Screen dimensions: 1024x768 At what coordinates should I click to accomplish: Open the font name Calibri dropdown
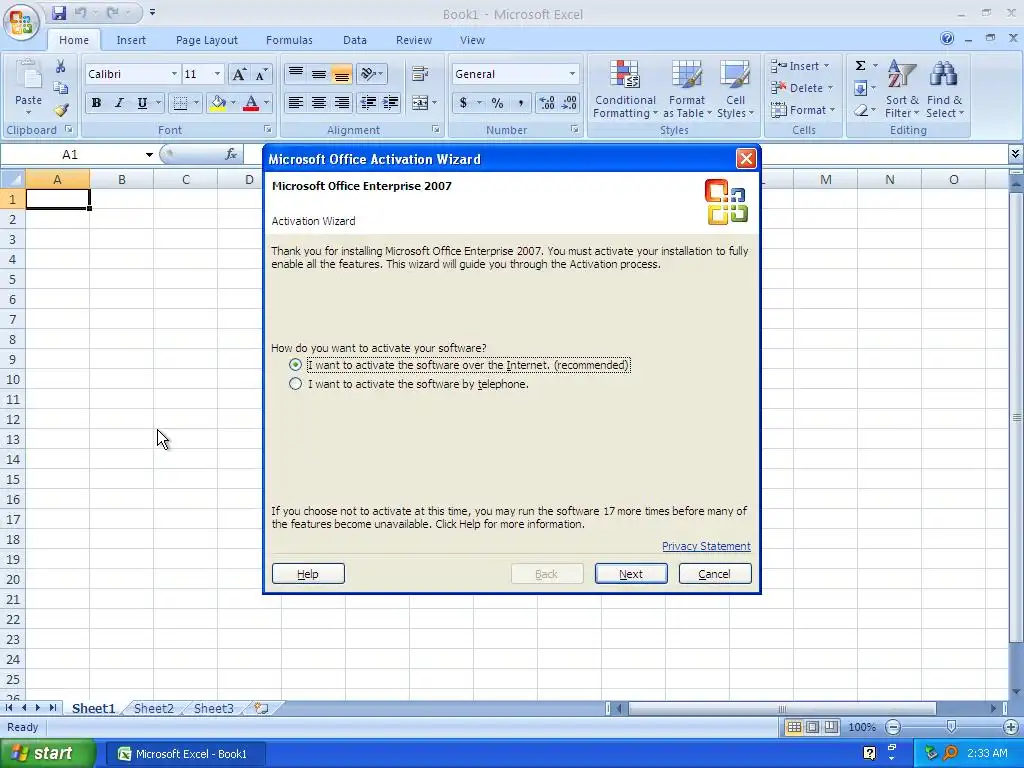pyautogui.click(x=174, y=74)
